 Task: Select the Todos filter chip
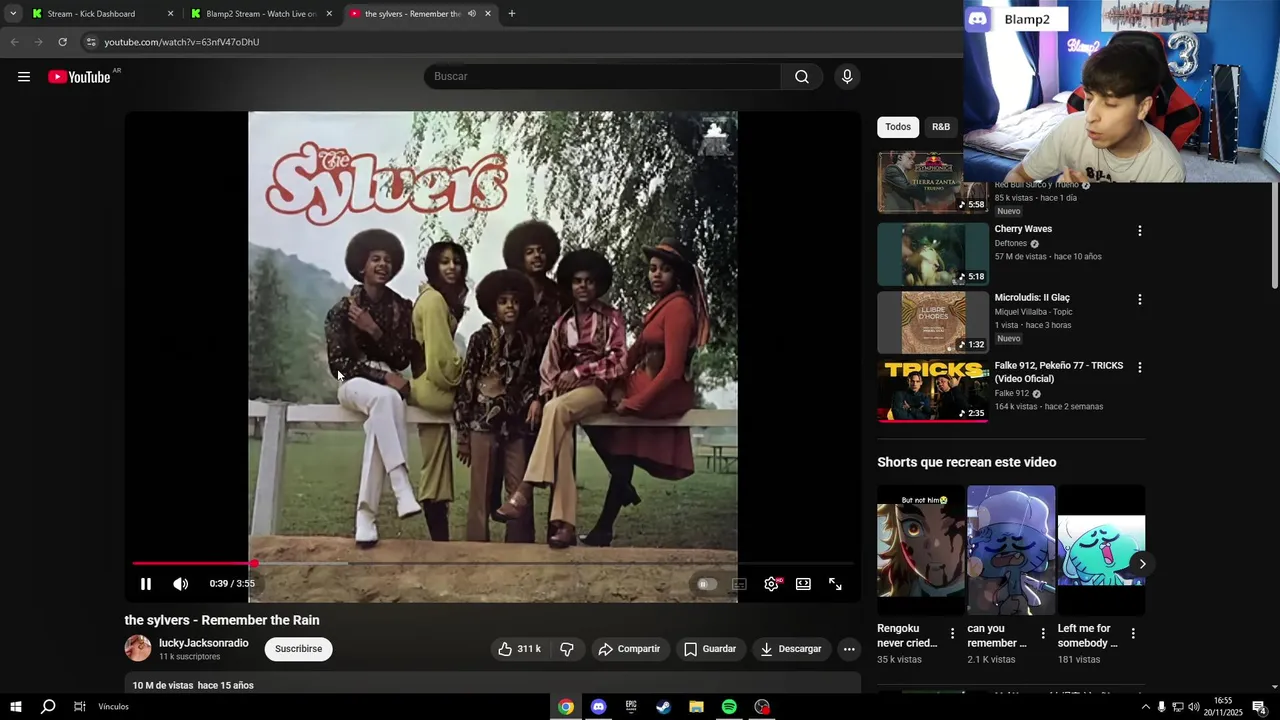(898, 127)
